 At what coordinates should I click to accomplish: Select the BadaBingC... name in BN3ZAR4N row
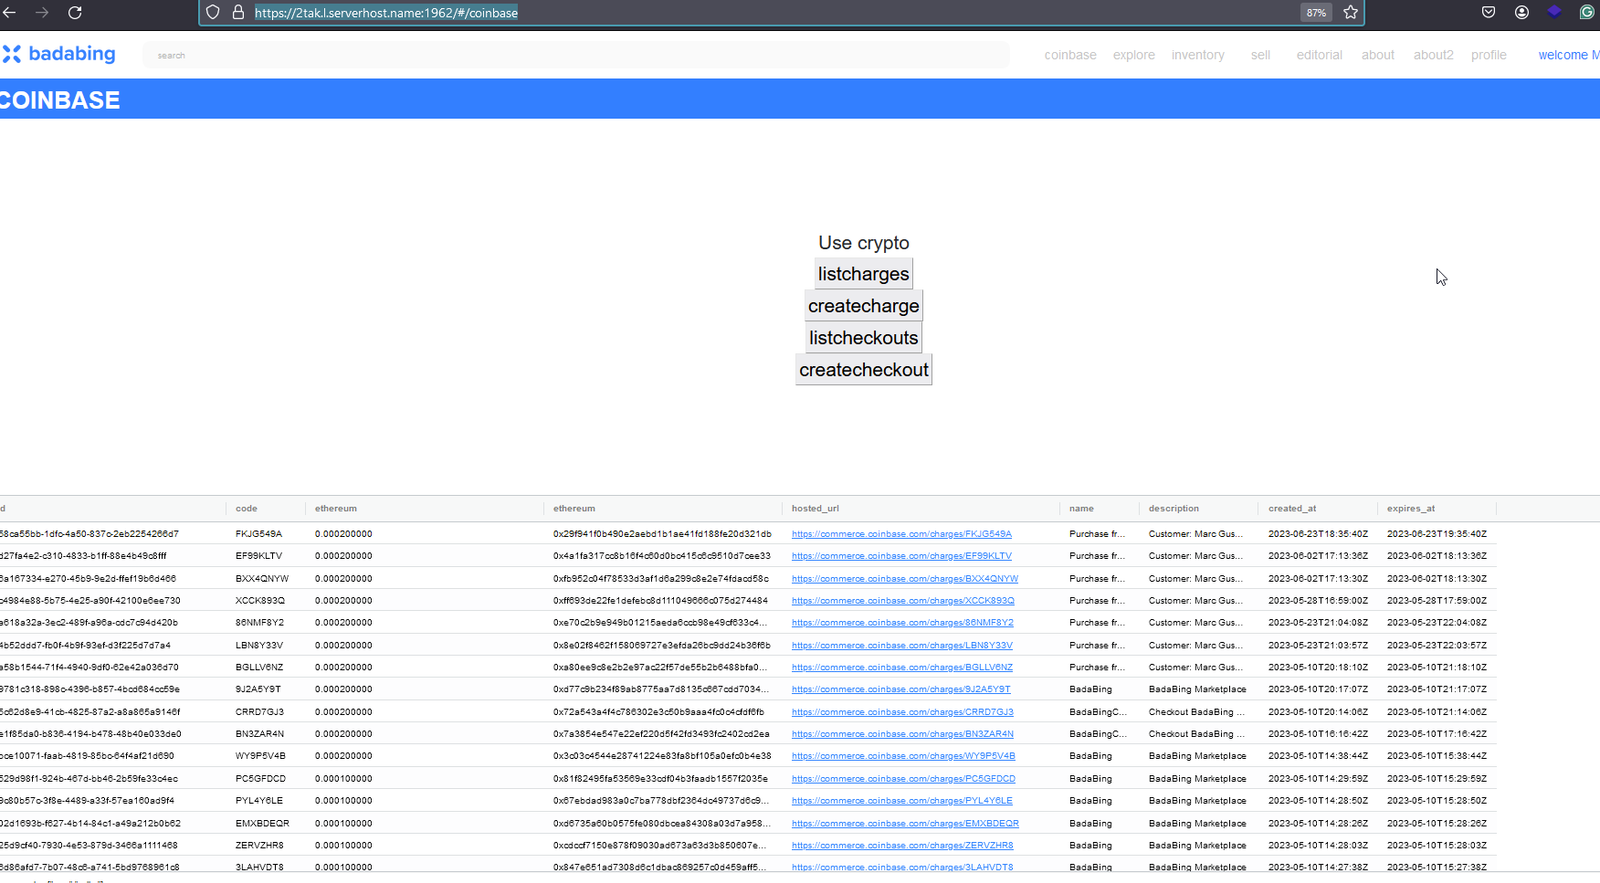(x=1097, y=734)
